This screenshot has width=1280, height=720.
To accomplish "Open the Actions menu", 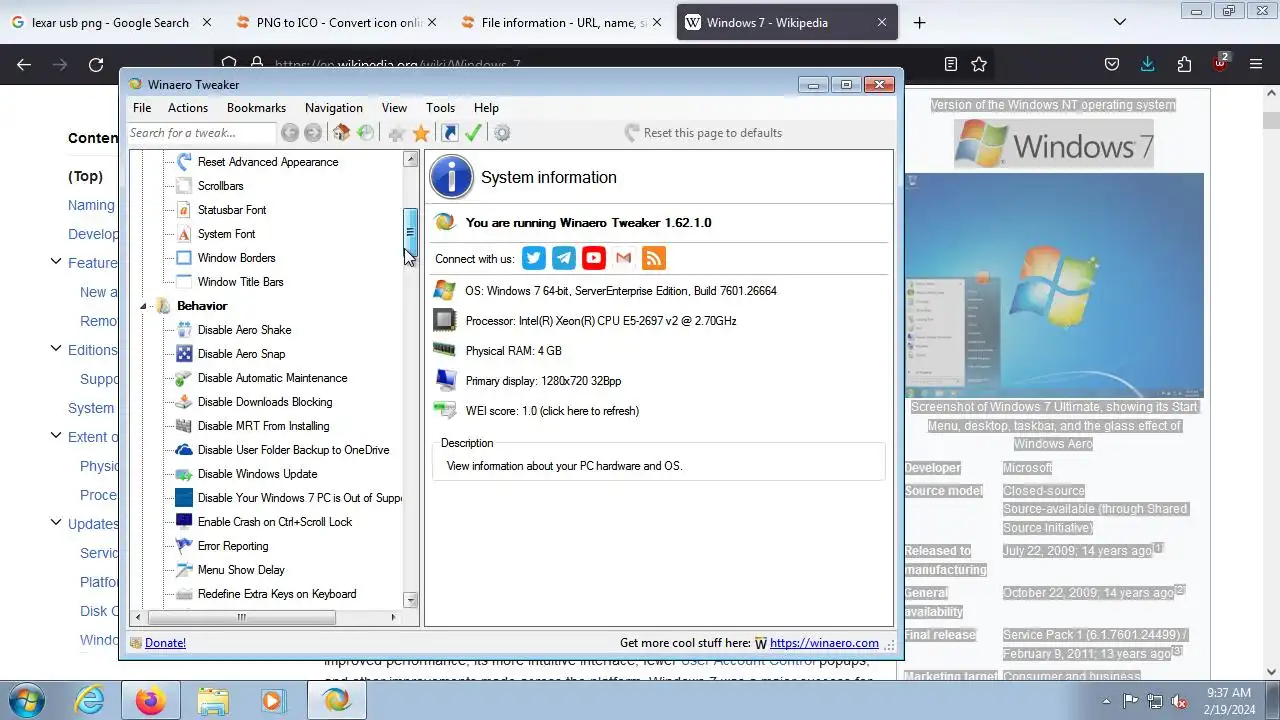I will [x=188, y=108].
